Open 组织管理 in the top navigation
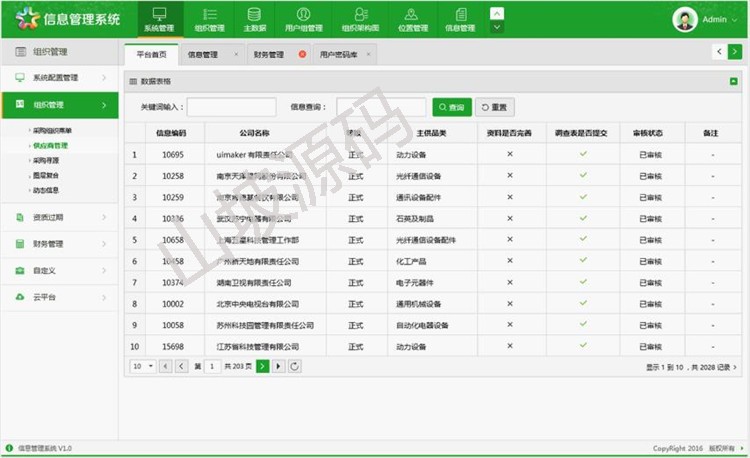Screen dimensions: 750x458 tap(209, 18)
